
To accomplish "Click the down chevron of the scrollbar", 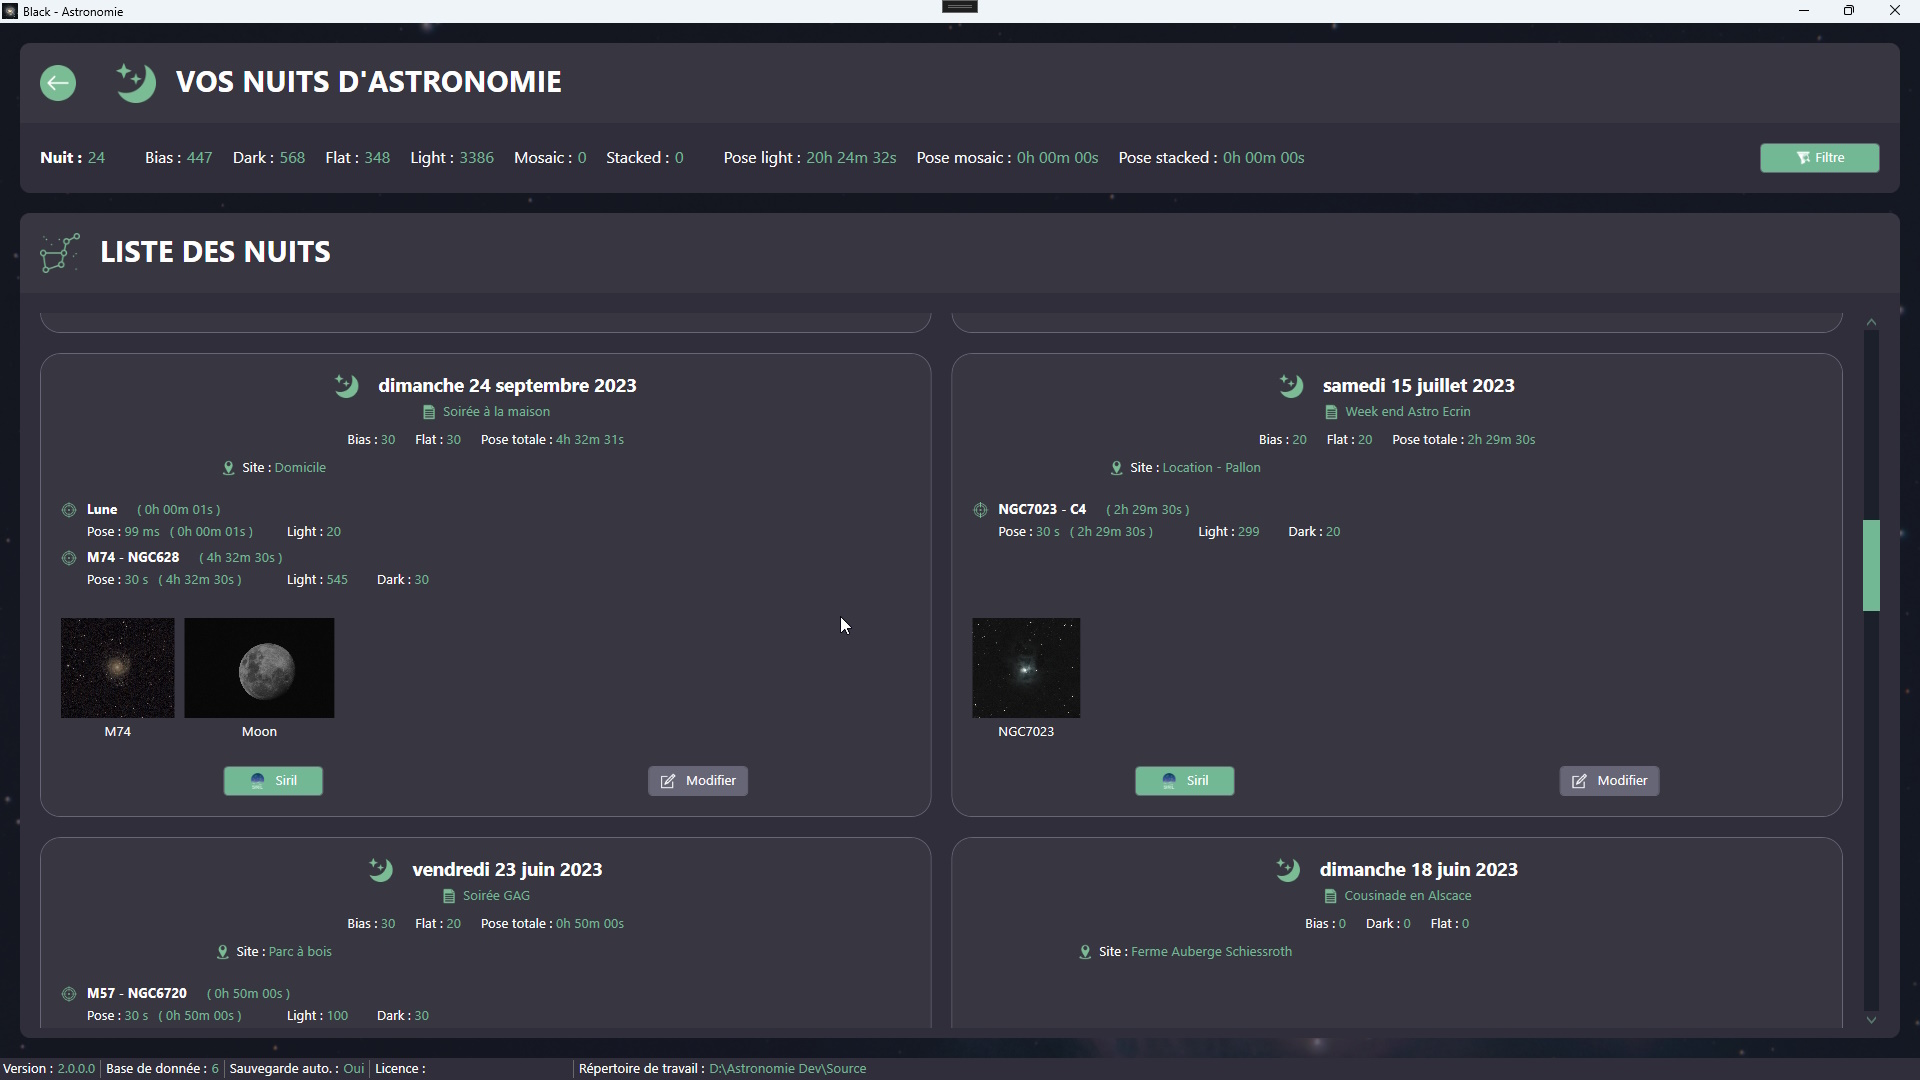I will [x=1872, y=1020].
